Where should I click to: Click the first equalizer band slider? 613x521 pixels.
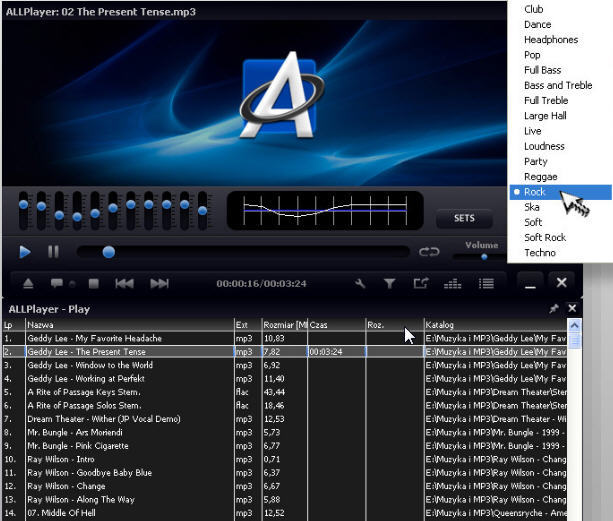23,204
